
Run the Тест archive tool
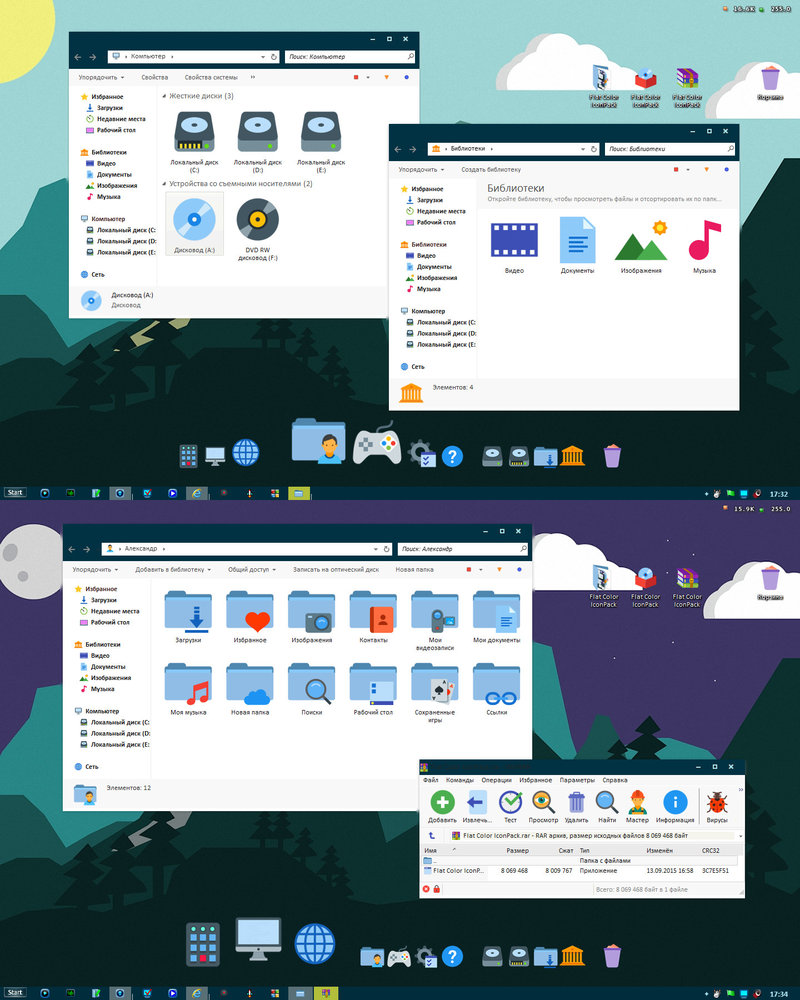[510, 800]
